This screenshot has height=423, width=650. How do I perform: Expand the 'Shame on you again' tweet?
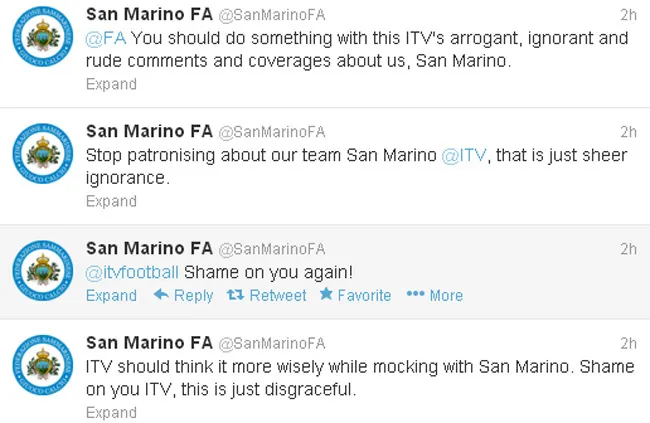pyautogui.click(x=111, y=295)
